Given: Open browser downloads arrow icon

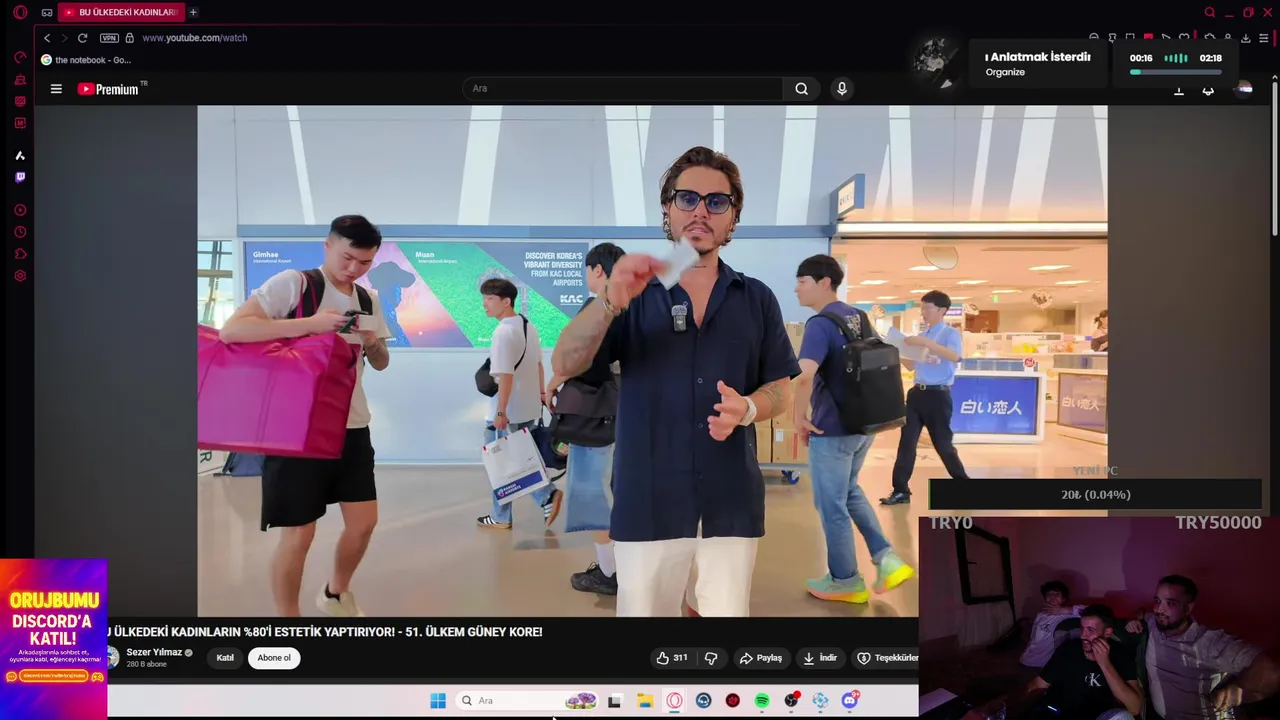Looking at the screenshot, I should (1245, 38).
